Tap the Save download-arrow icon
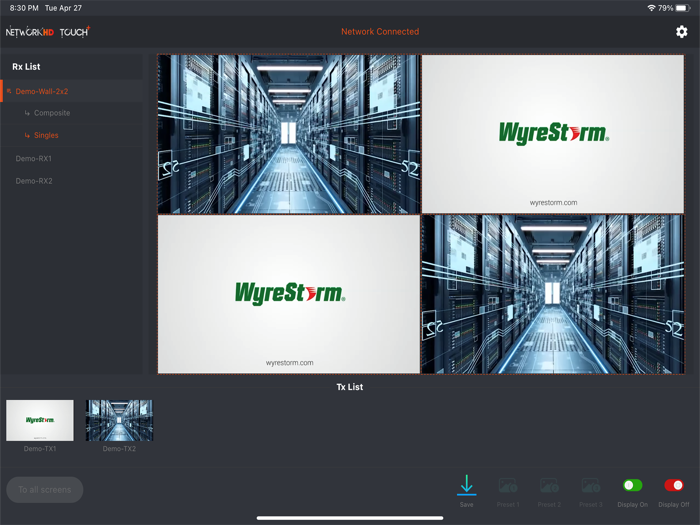 pyautogui.click(x=467, y=485)
